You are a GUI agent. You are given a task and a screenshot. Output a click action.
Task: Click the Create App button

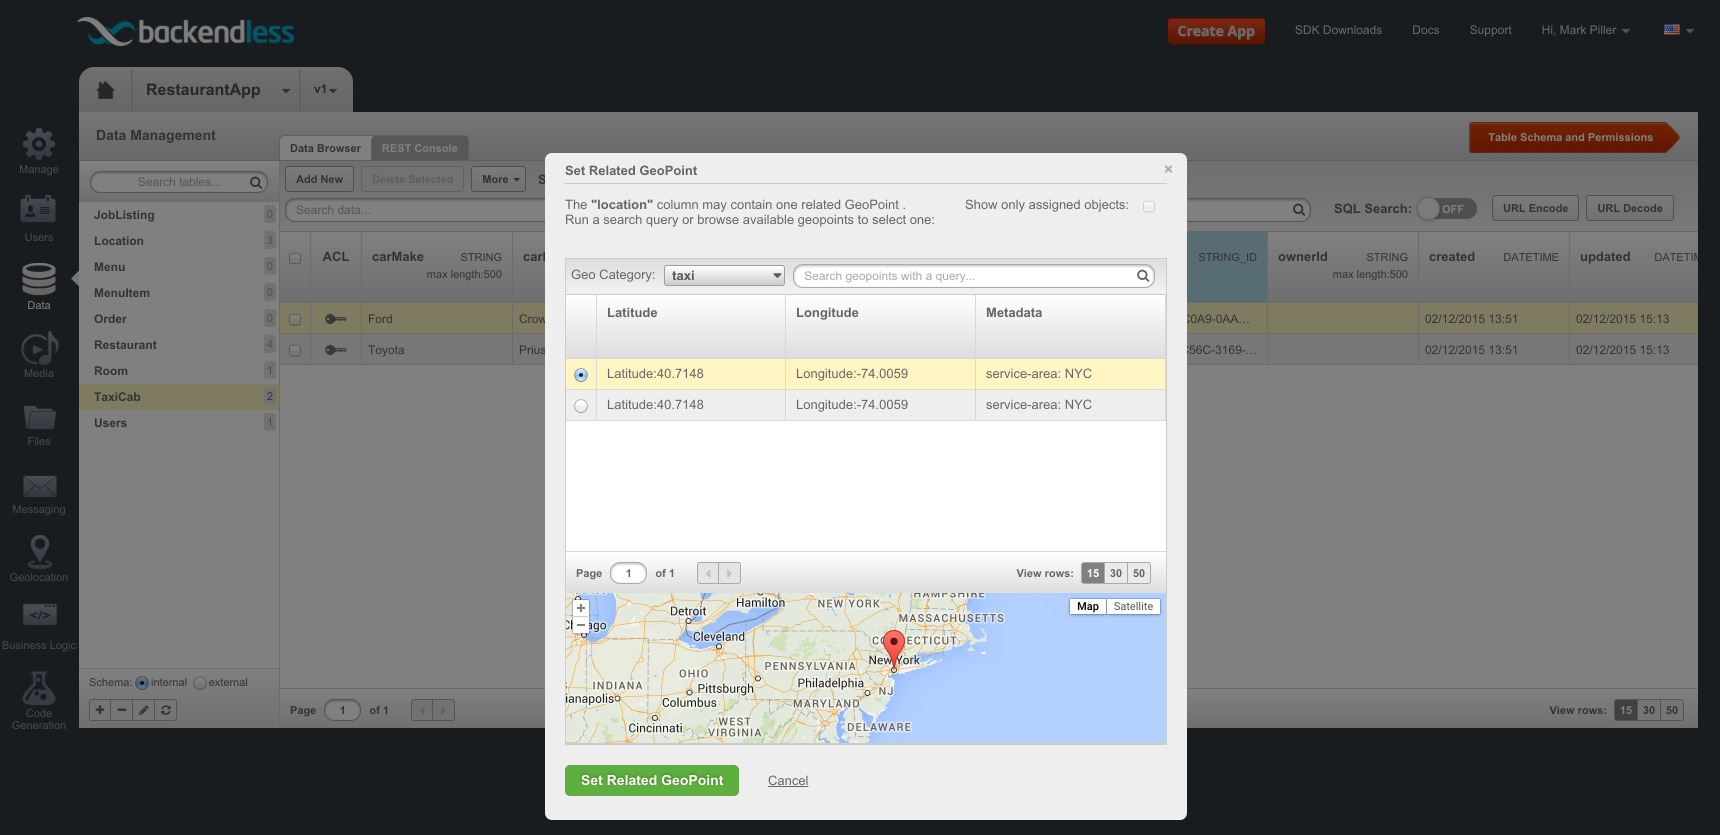[1216, 31]
